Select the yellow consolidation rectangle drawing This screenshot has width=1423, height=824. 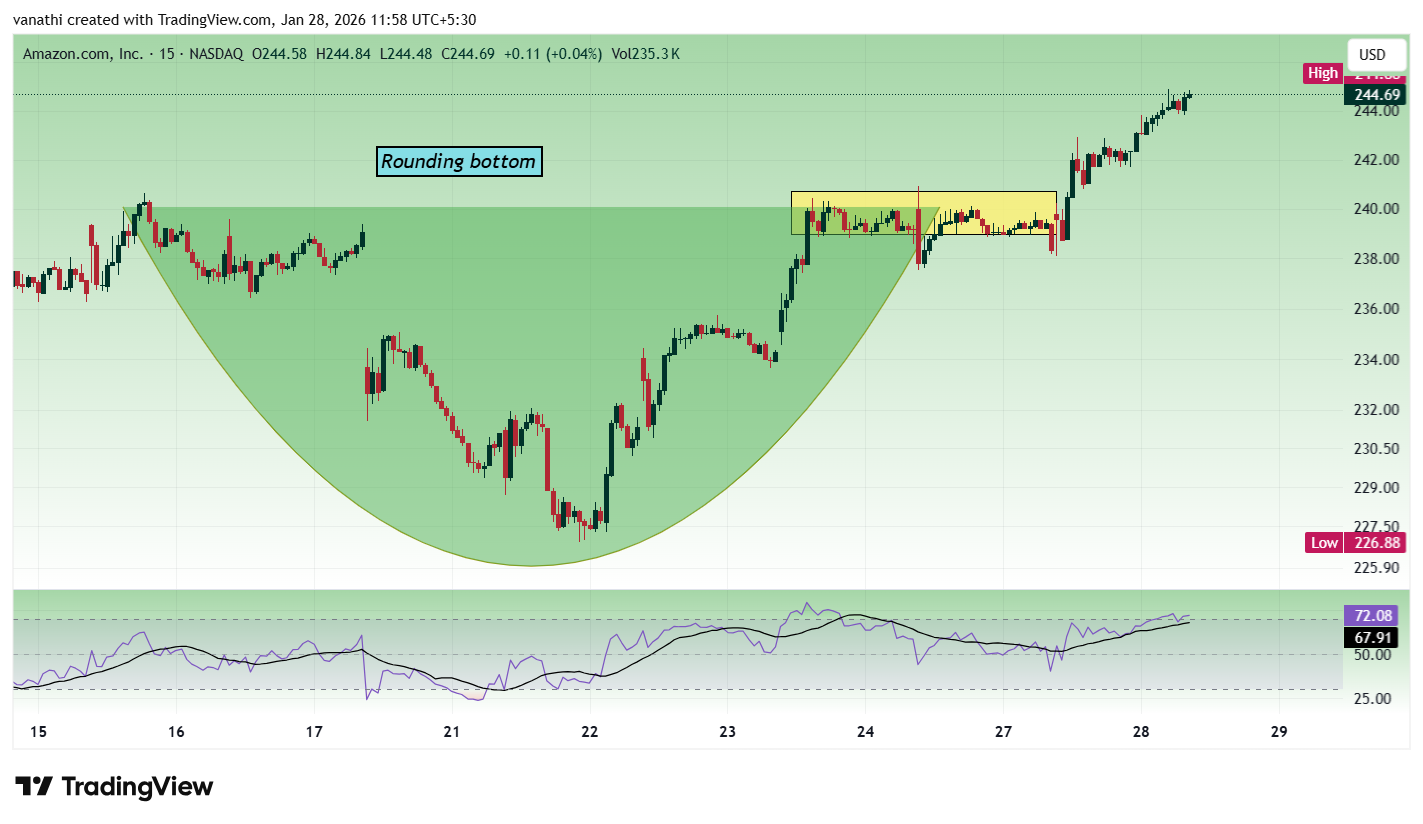pyautogui.click(x=924, y=213)
